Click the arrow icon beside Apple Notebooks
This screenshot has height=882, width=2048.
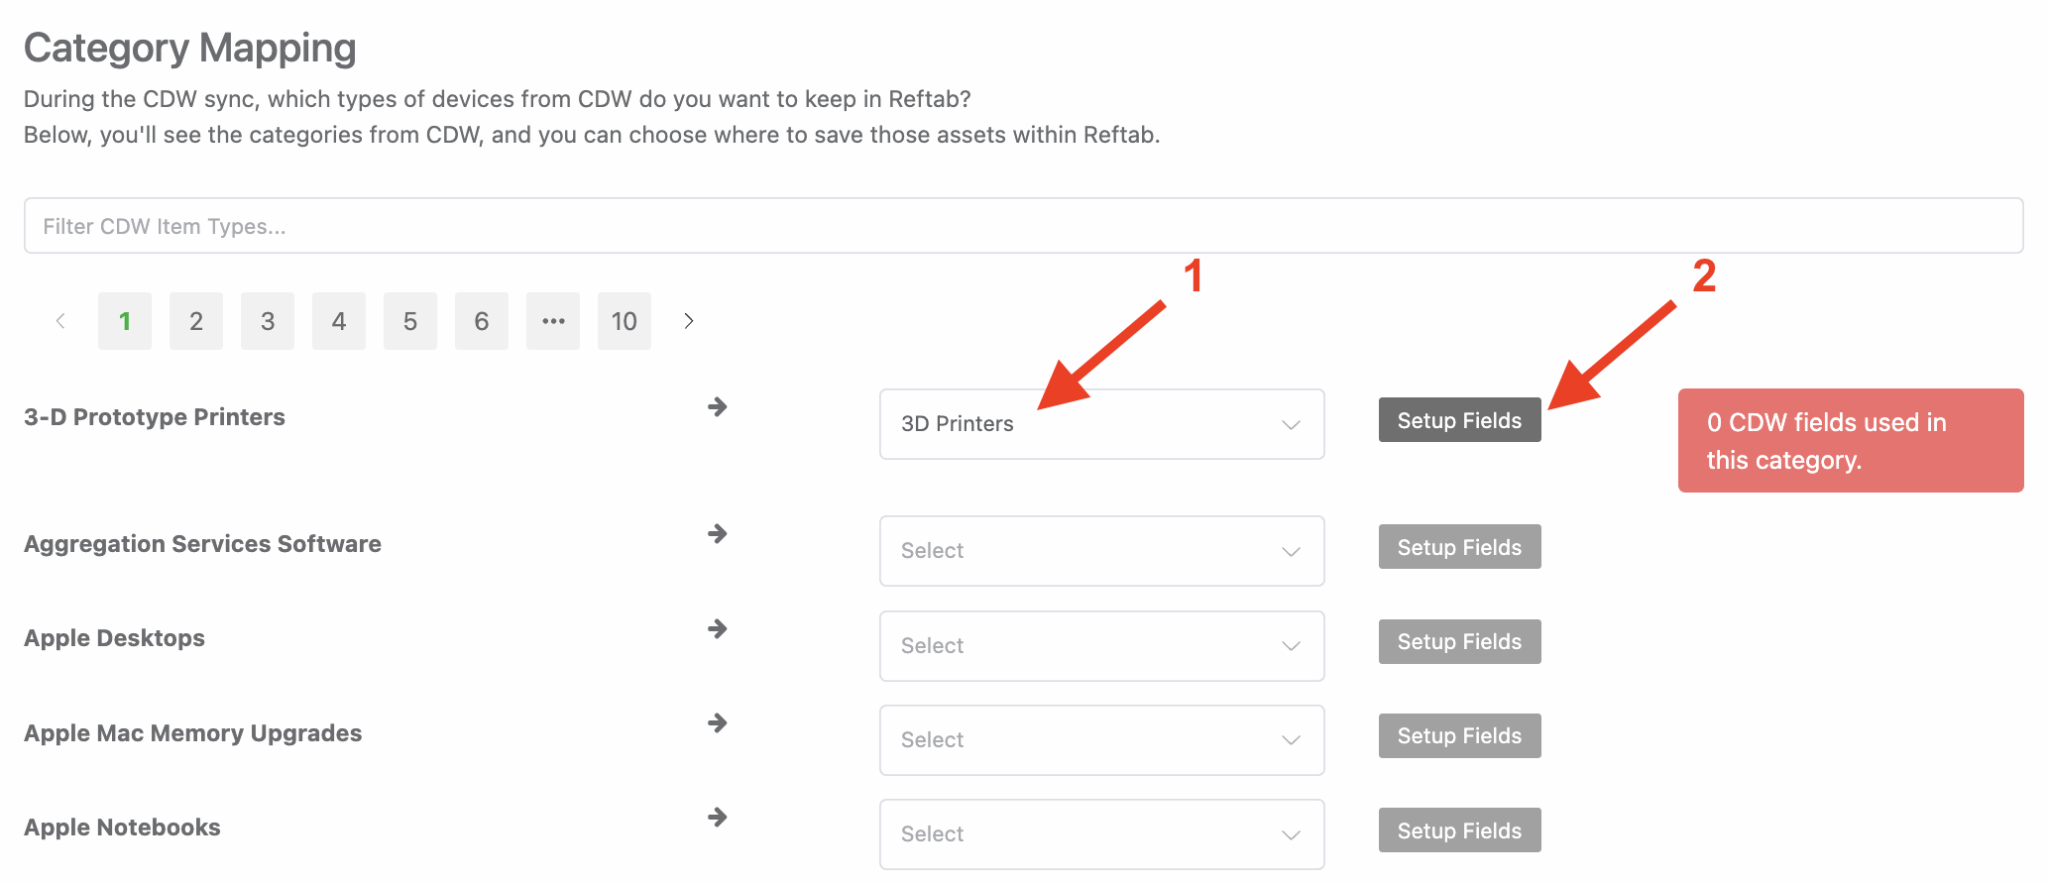click(717, 817)
